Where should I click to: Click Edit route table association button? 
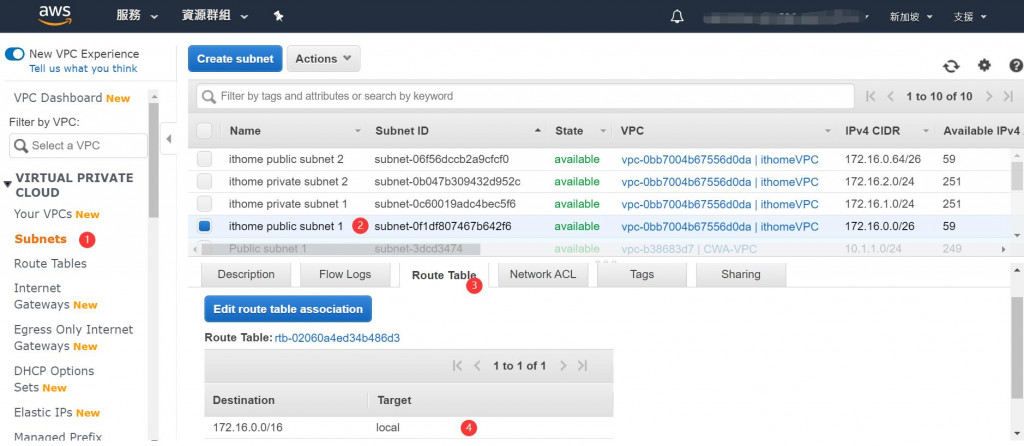coord(288,309)
